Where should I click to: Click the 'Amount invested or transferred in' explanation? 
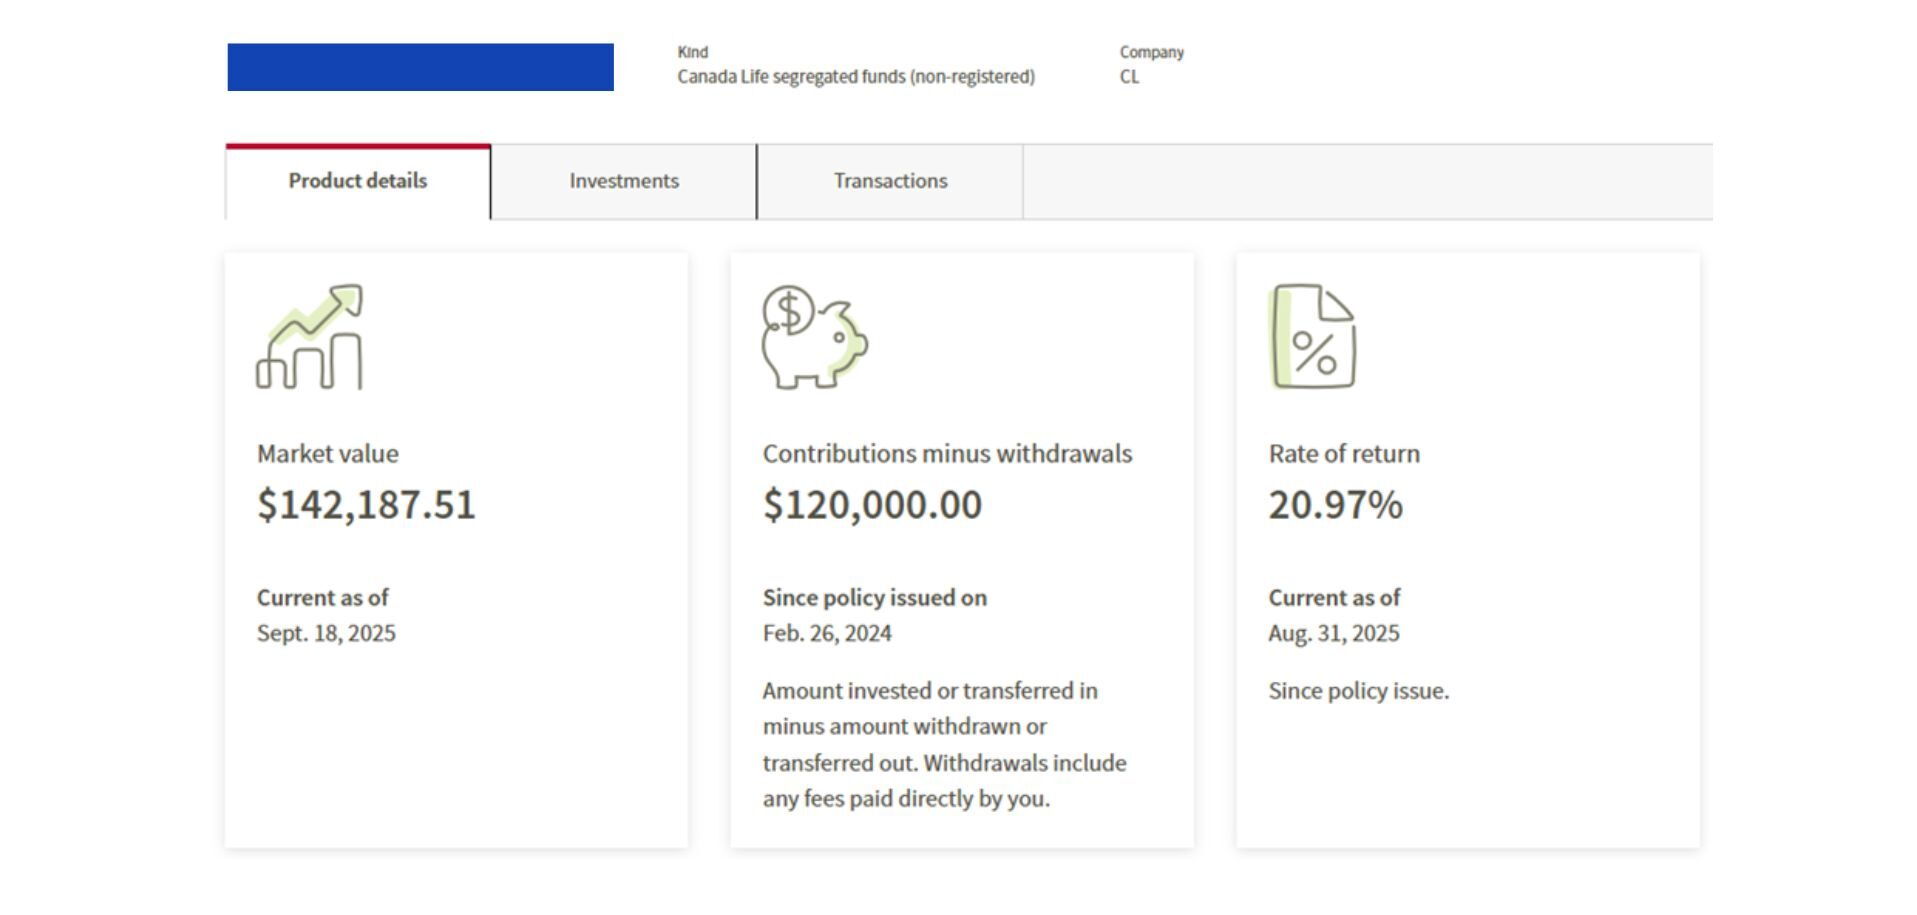[x=945, y=745]
